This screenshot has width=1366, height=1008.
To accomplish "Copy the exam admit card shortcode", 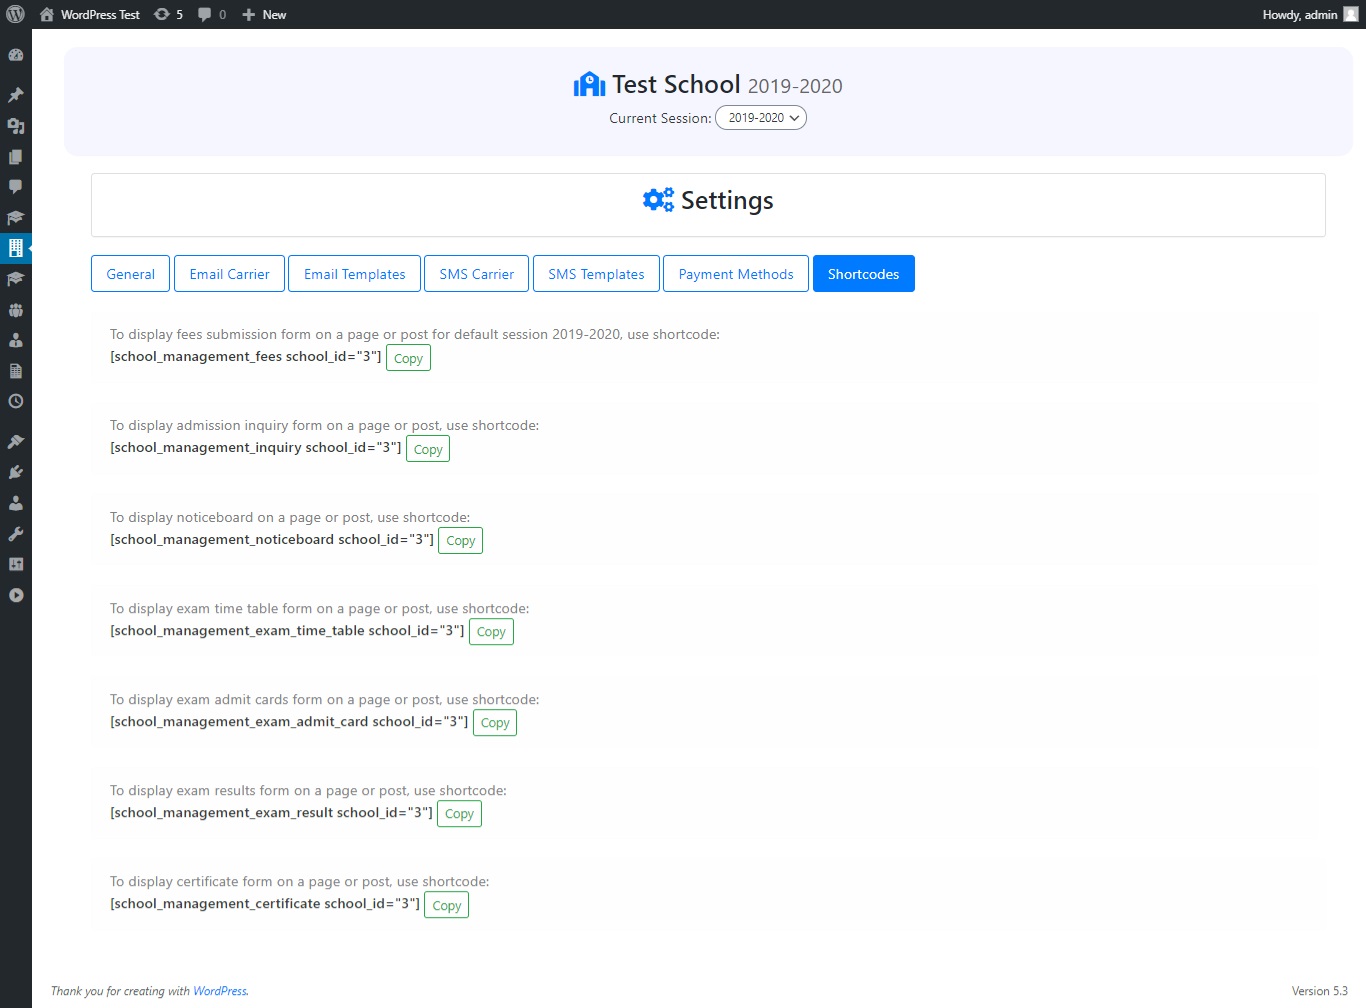I will click(494, 722).
